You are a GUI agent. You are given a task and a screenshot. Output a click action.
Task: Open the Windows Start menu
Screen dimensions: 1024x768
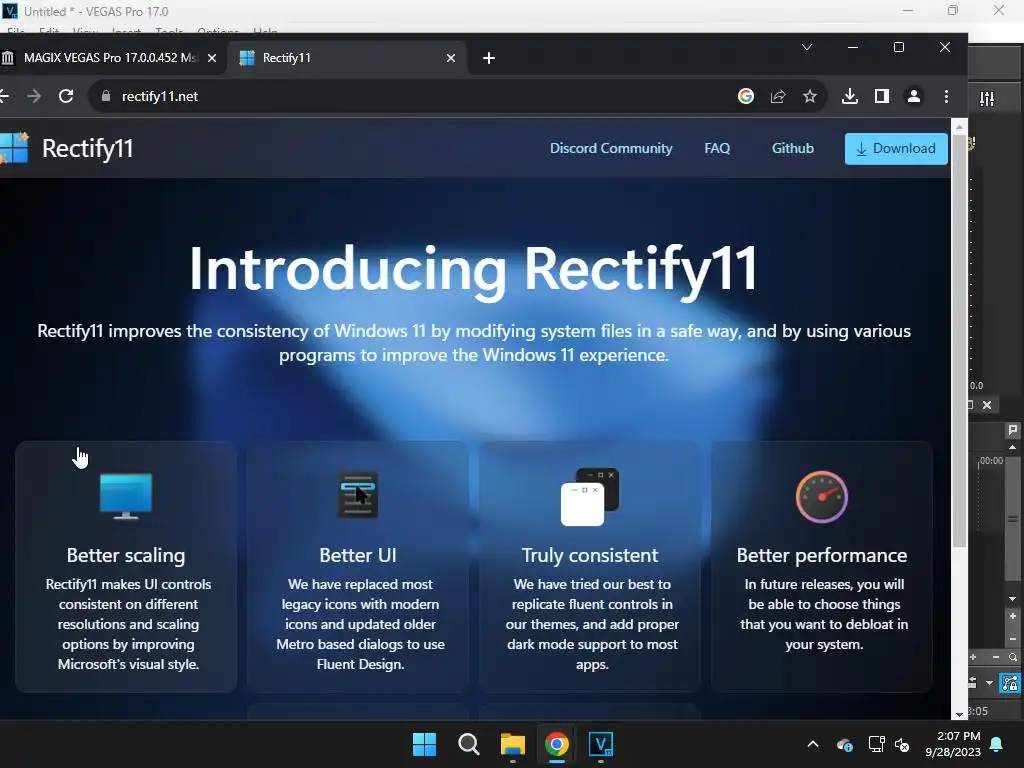[x=424, y=744]
